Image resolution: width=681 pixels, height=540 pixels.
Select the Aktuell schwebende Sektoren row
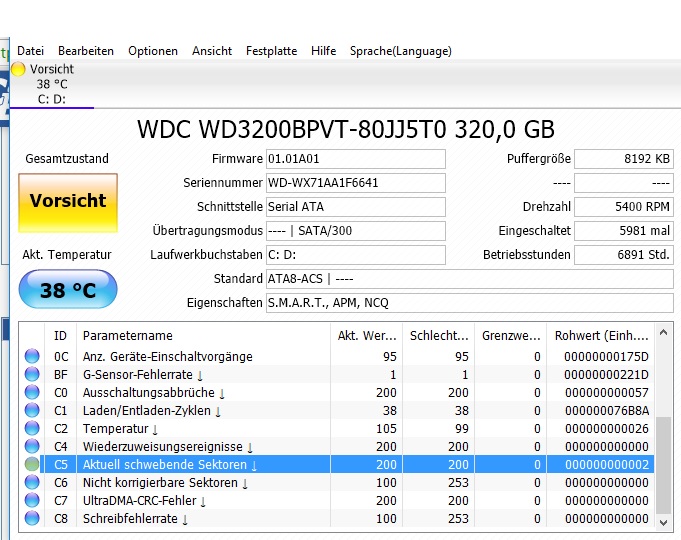pyautogui.click(x=337, y=465)
